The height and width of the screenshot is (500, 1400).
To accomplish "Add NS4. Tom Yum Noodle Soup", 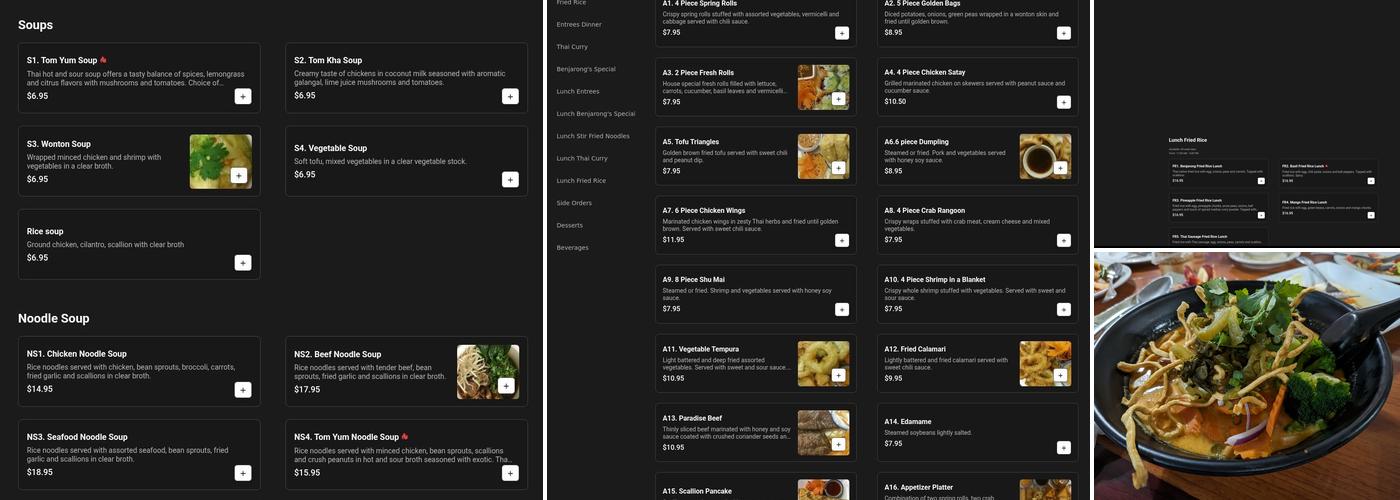I will coord(510,473).
